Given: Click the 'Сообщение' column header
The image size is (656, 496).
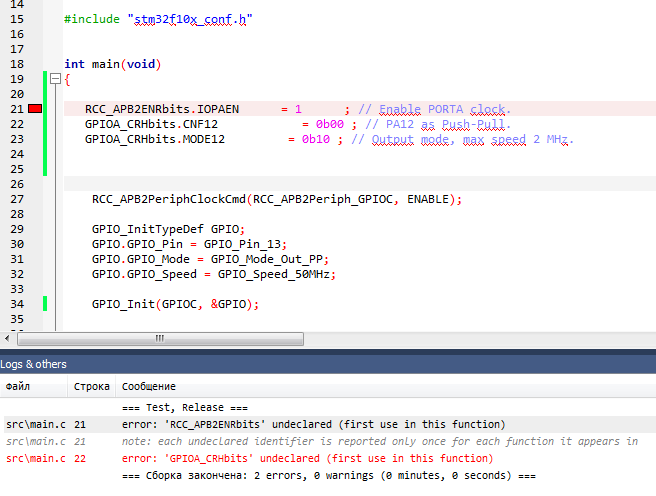Looking at the screenshot, I should 148,386.
